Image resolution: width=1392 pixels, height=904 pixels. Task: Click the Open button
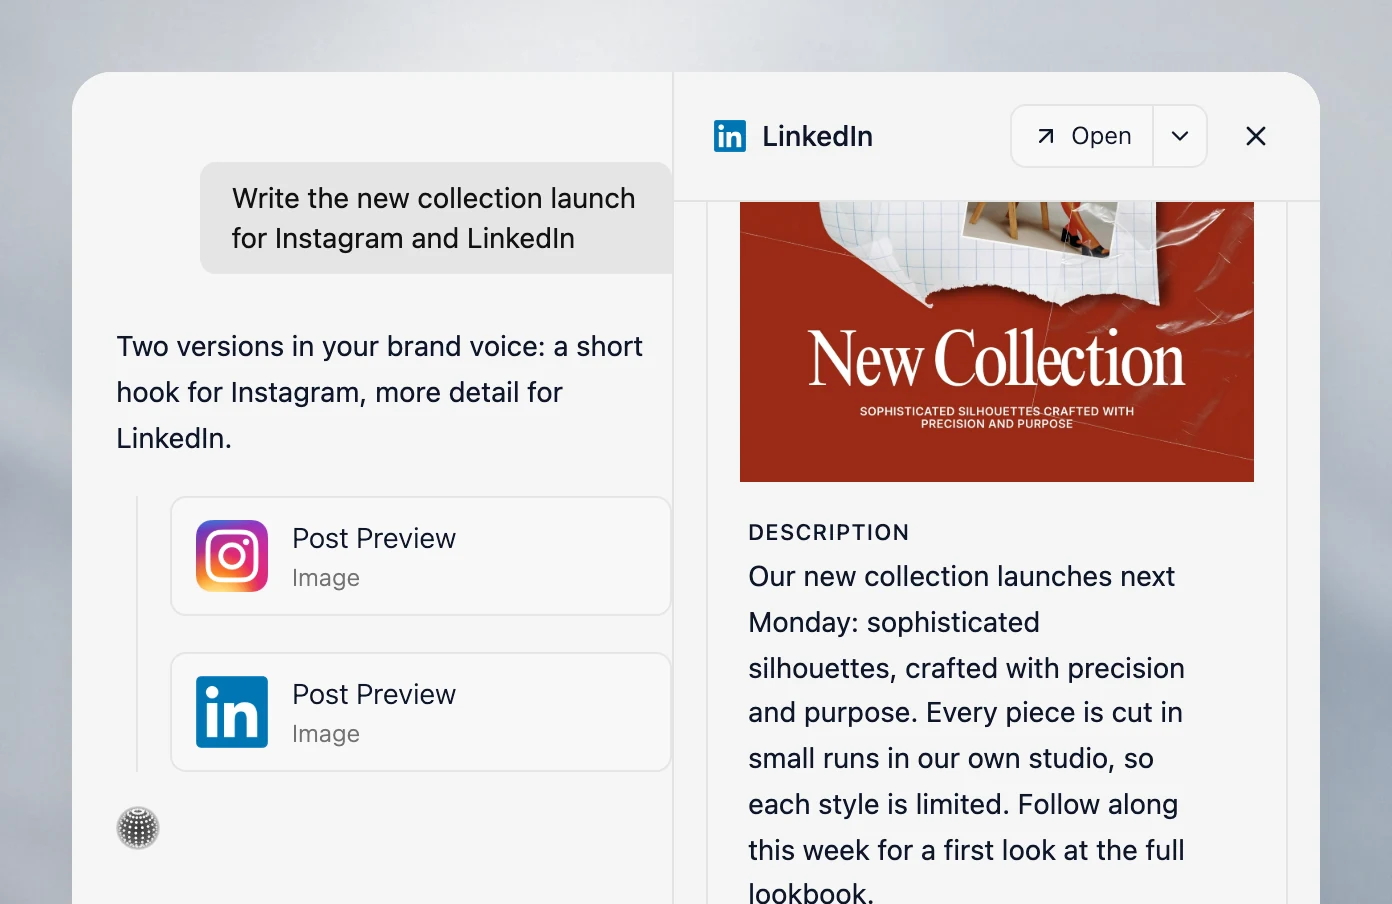1083,136
